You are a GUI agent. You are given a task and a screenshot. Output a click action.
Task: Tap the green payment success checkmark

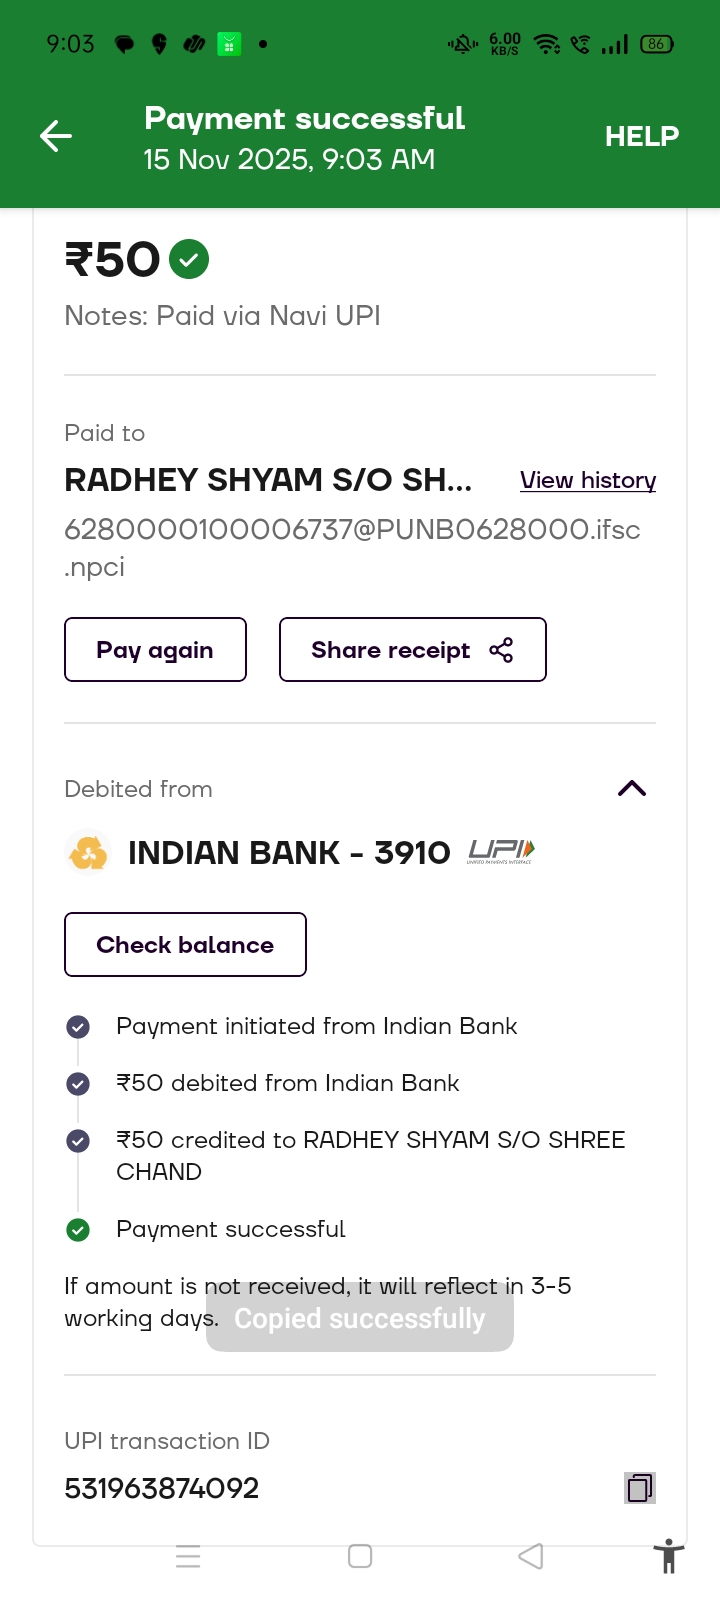coord(189,260)
